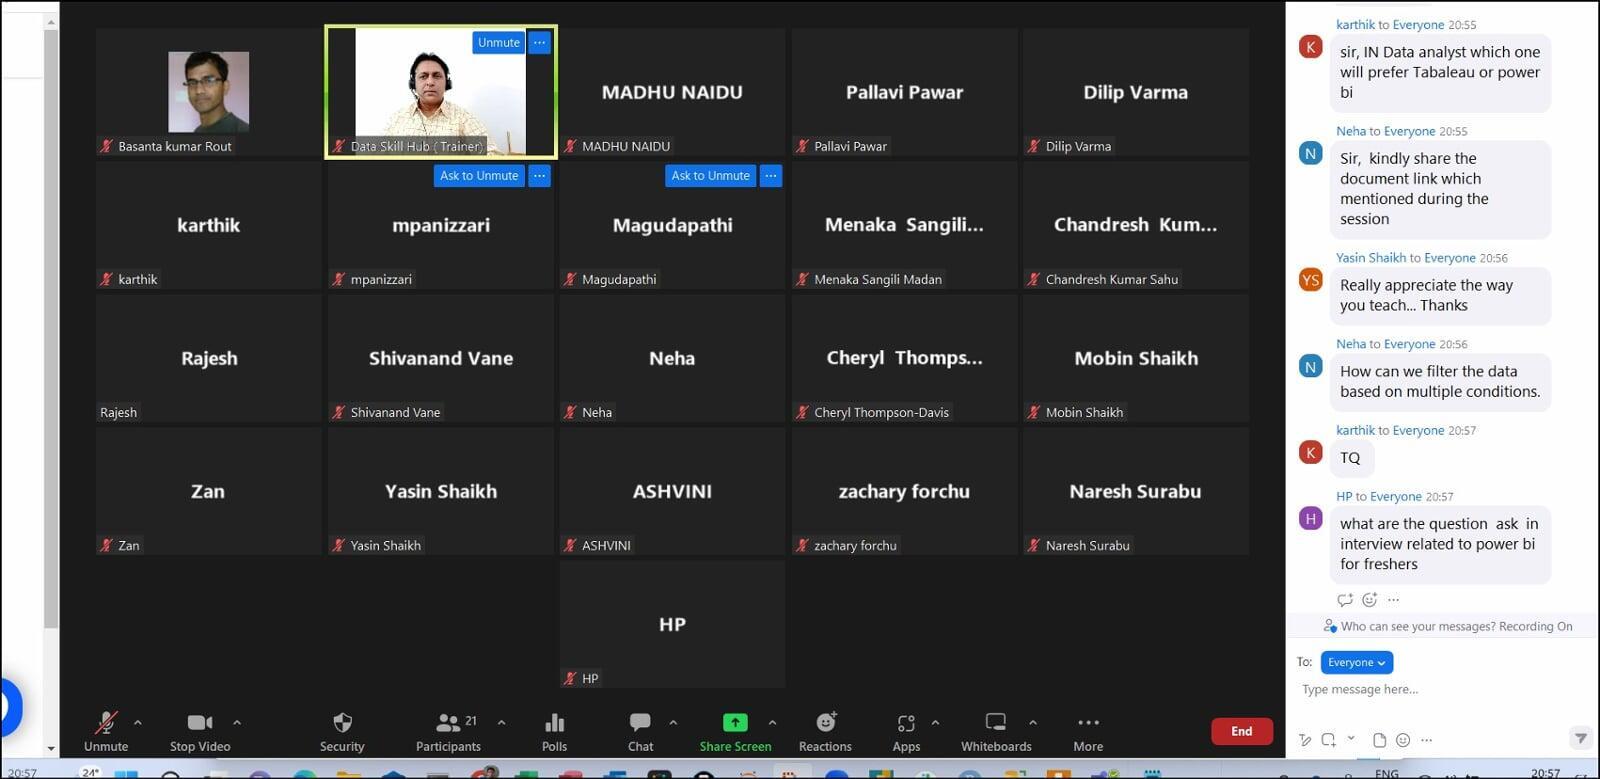Click Ask to Unmute for mpanizzari

[479, 176]
